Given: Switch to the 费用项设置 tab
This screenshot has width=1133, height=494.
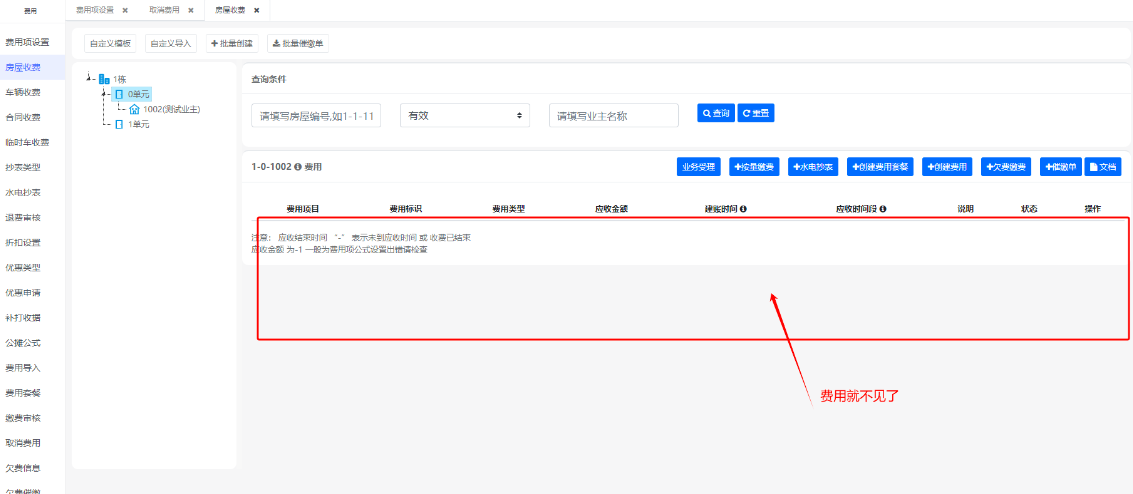Looking at the screenshot, I should point(95,10).
